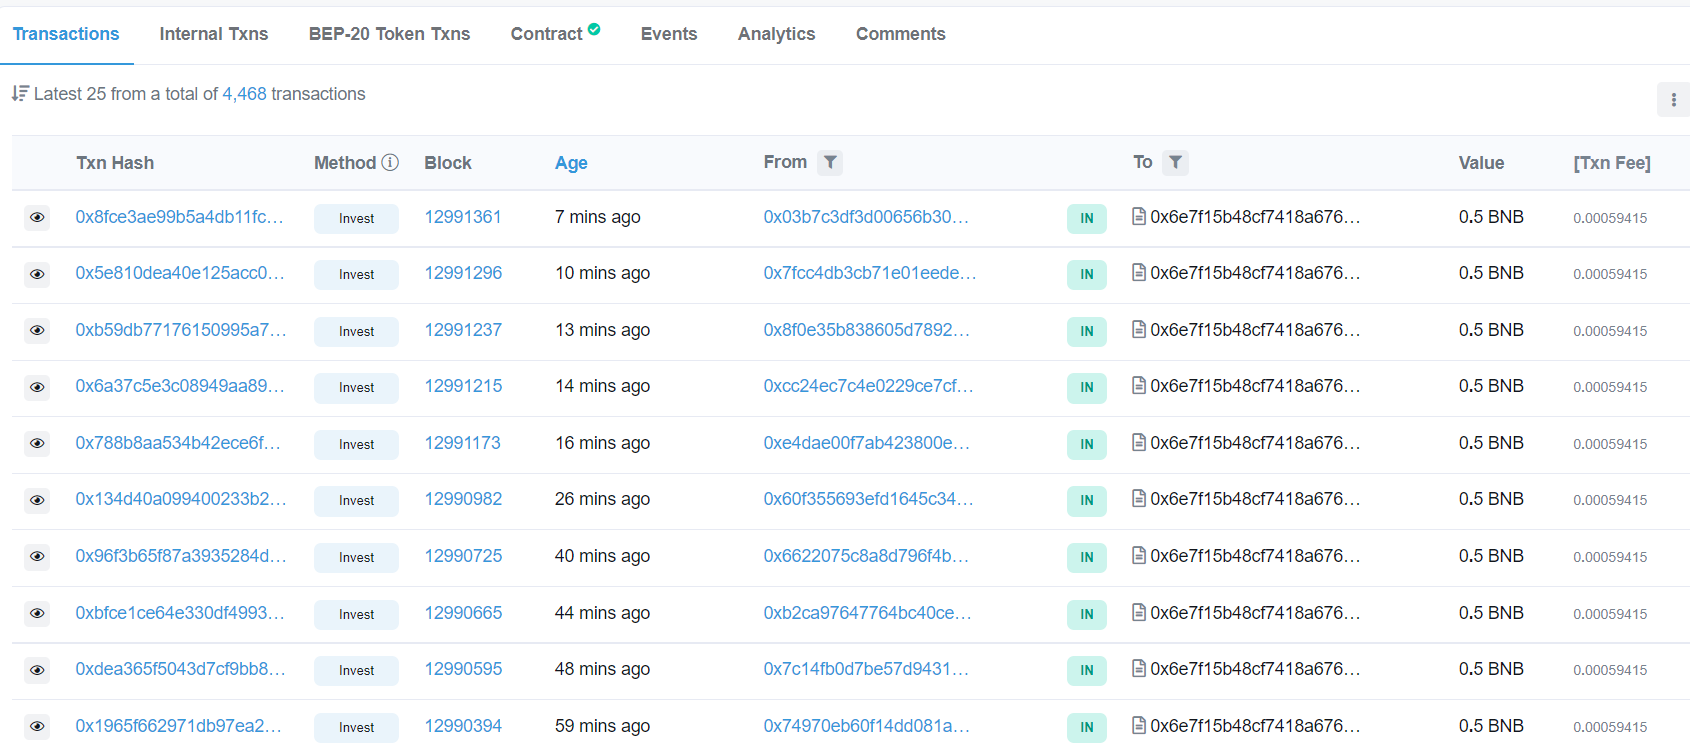Preview transaction 0x134d40a099400233b2 with eye icon
This screenshot has height=755, width=1690.
pyautogui.click(x=37, y=500)
